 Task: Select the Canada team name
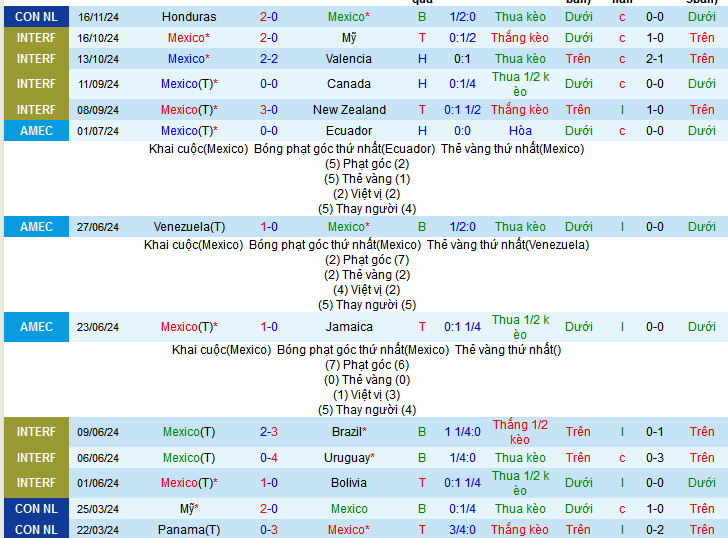coord(348,84)
